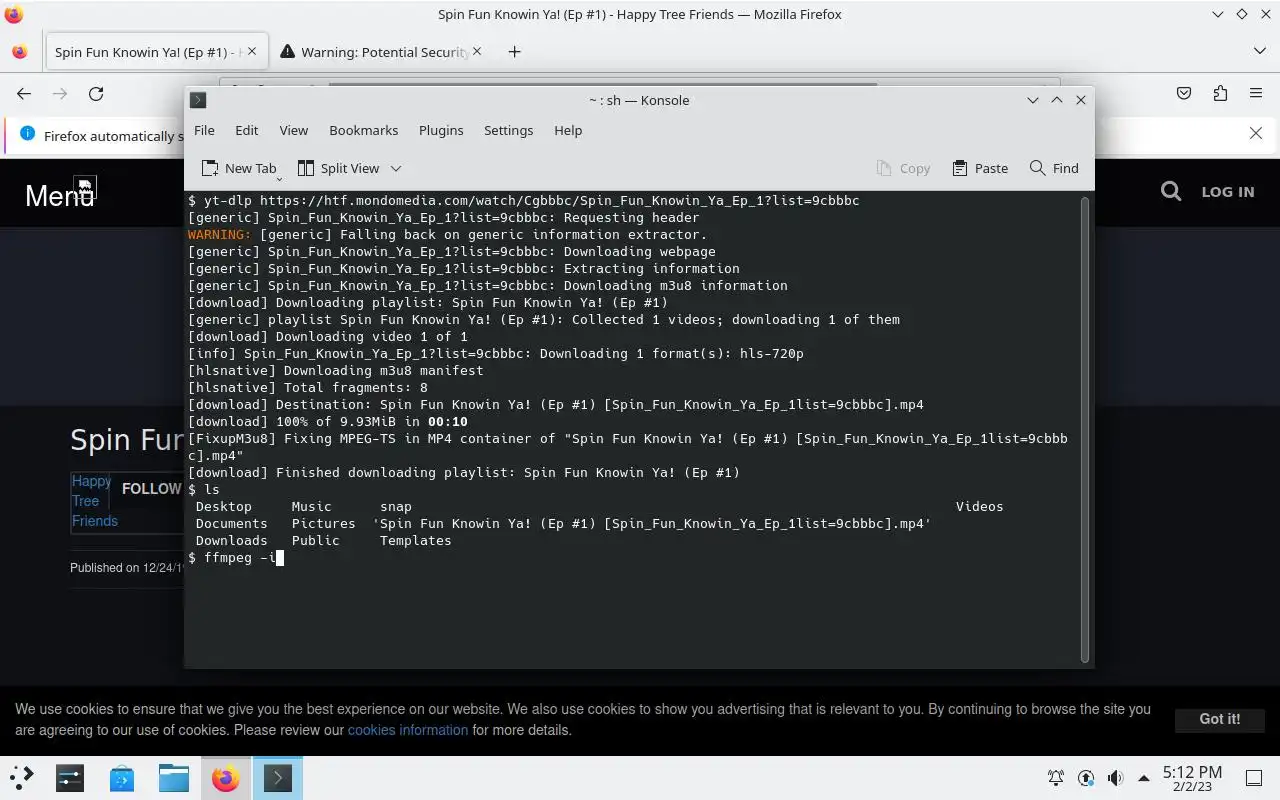Screen dimensions: 1280x800
Task: Dismiss the Firefox notification bar with X
Action: tap(1256, 133)
